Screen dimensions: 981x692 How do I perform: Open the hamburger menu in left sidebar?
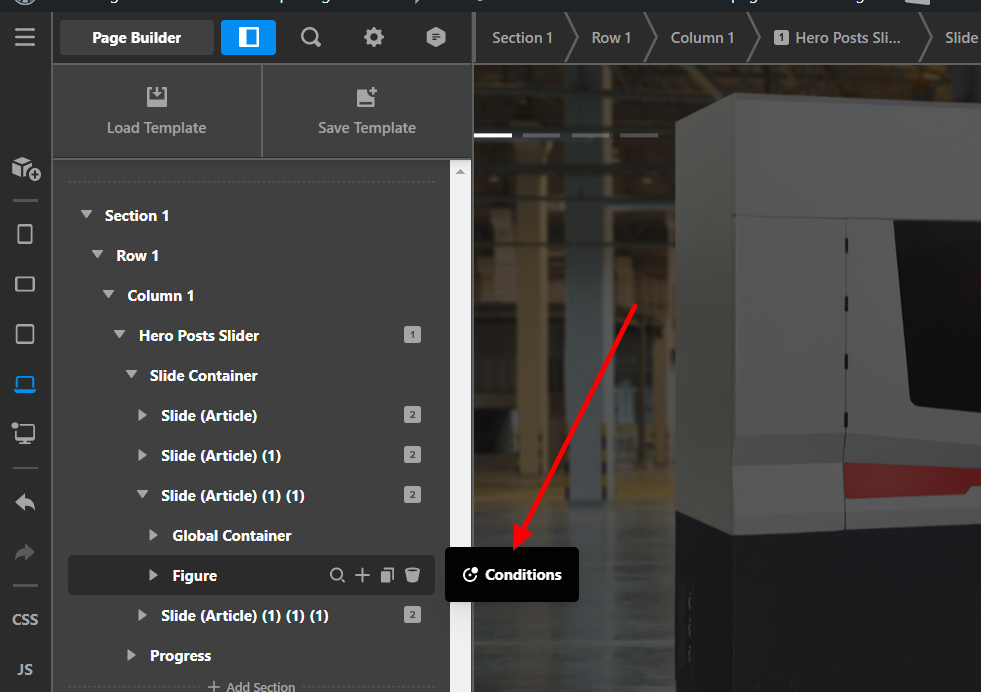[25, 38]
